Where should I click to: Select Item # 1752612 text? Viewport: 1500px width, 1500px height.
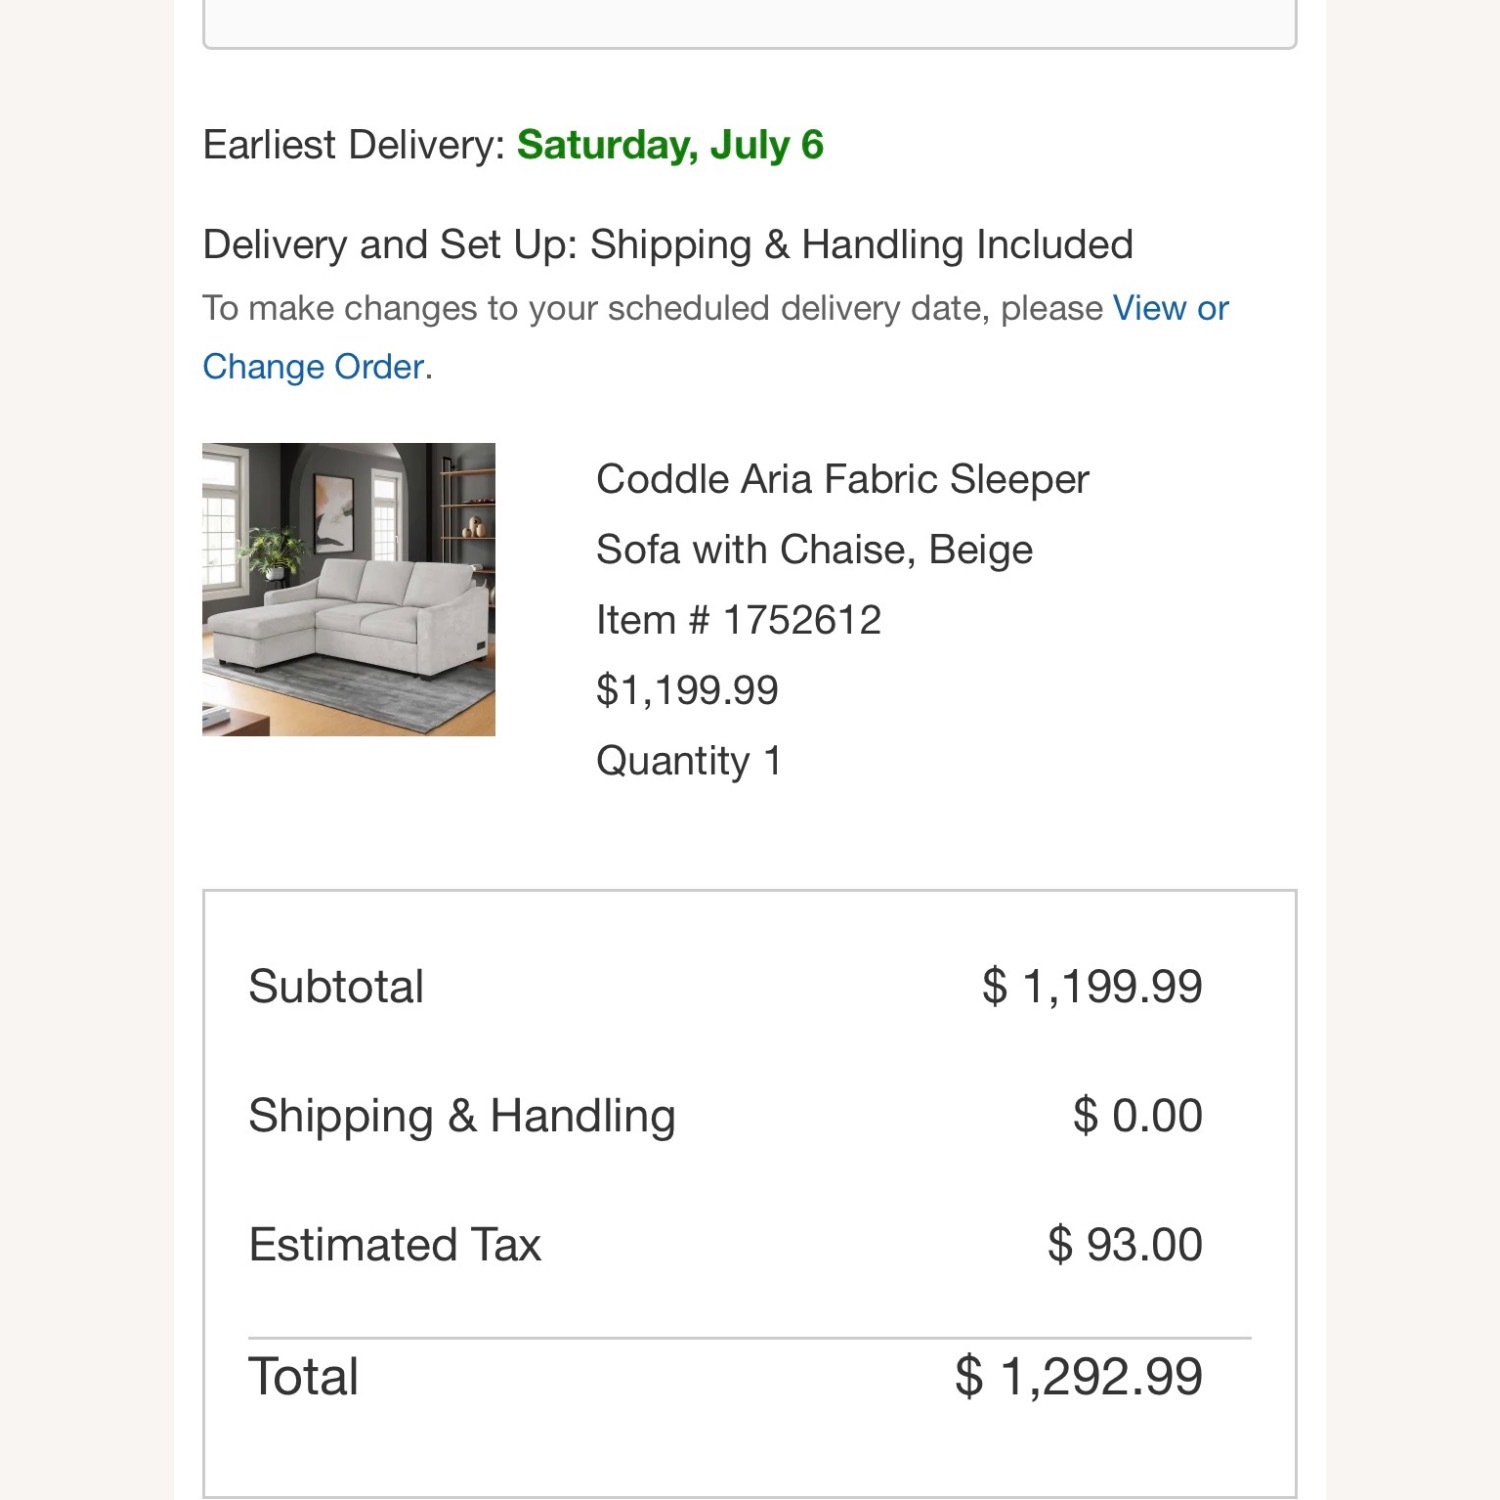pos(738,619)
